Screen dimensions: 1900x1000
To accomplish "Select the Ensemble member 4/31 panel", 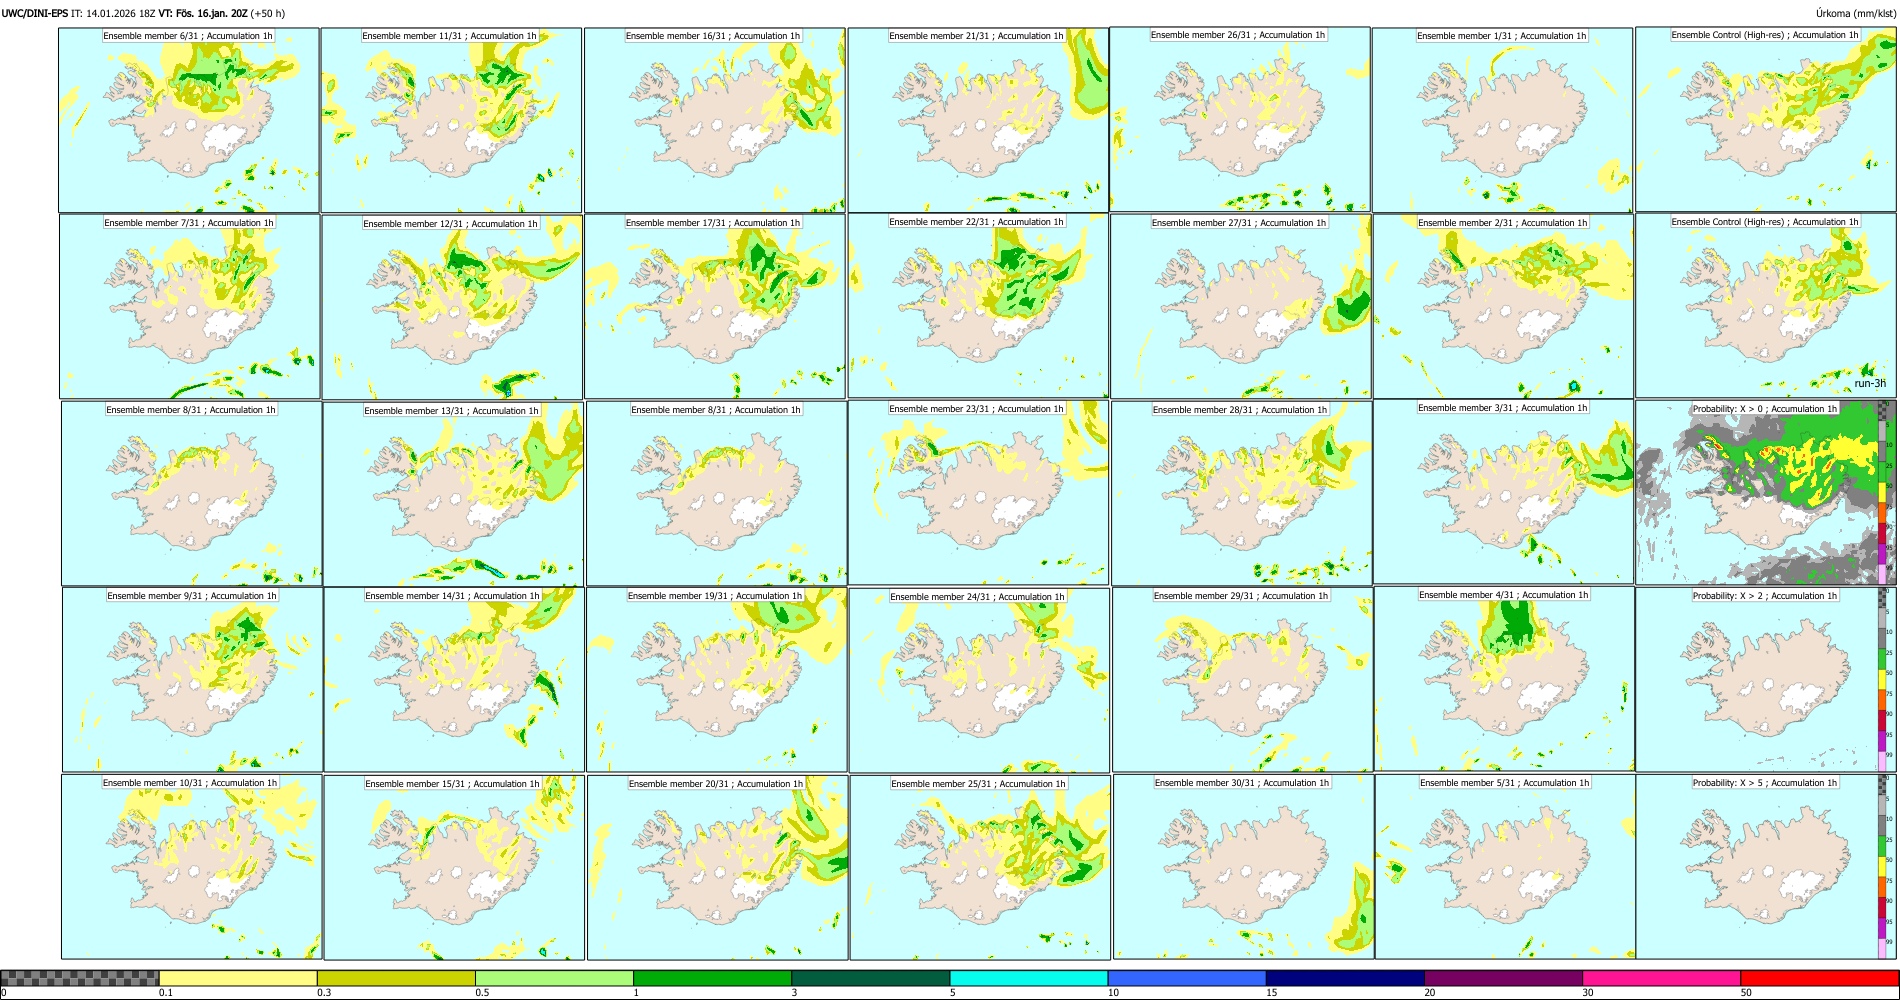I will click(1504, 679).
